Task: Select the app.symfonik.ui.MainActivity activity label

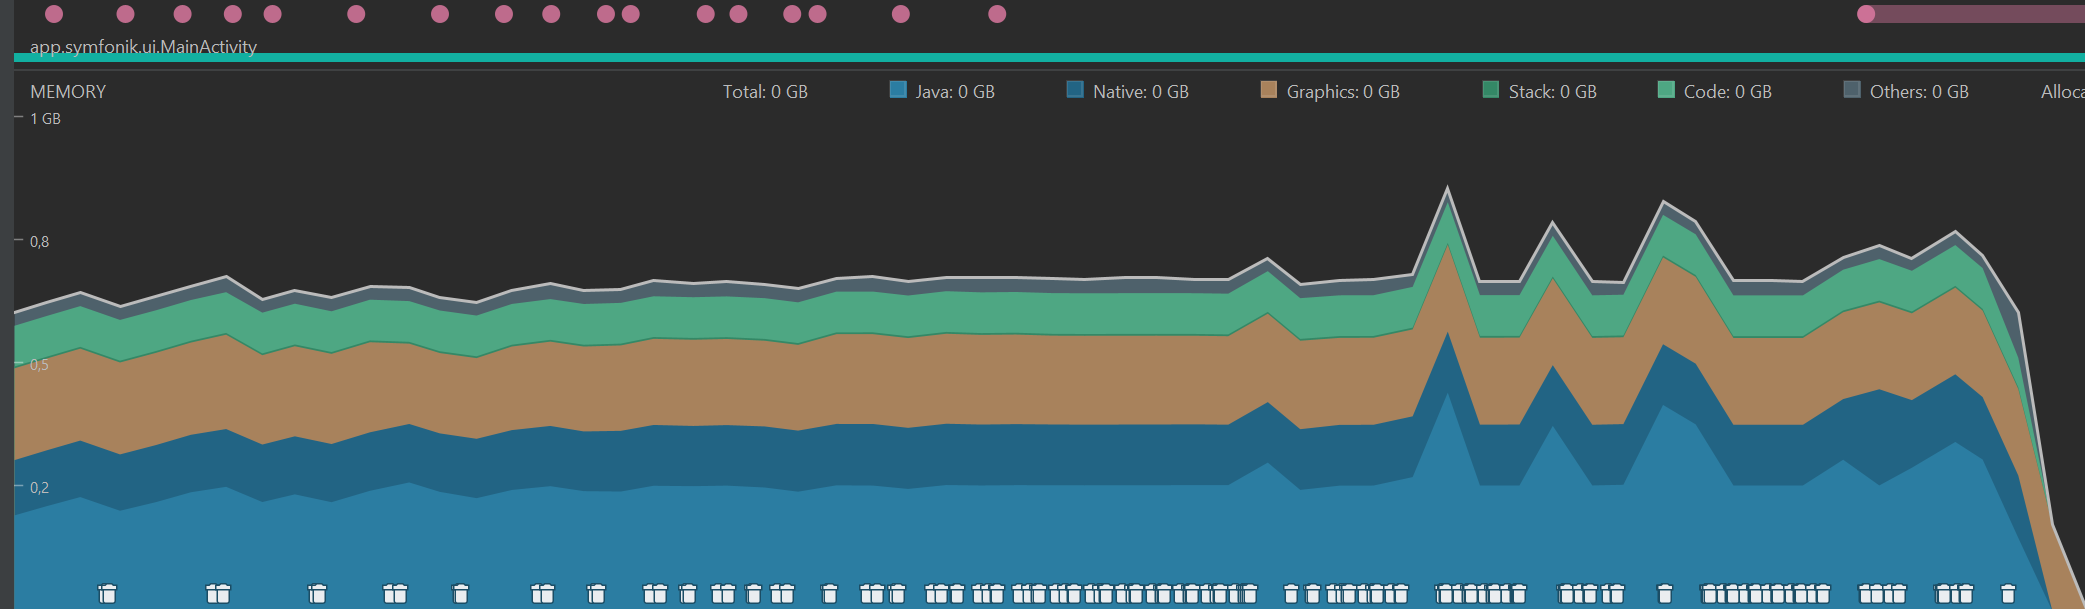Action: click(143, 46)
